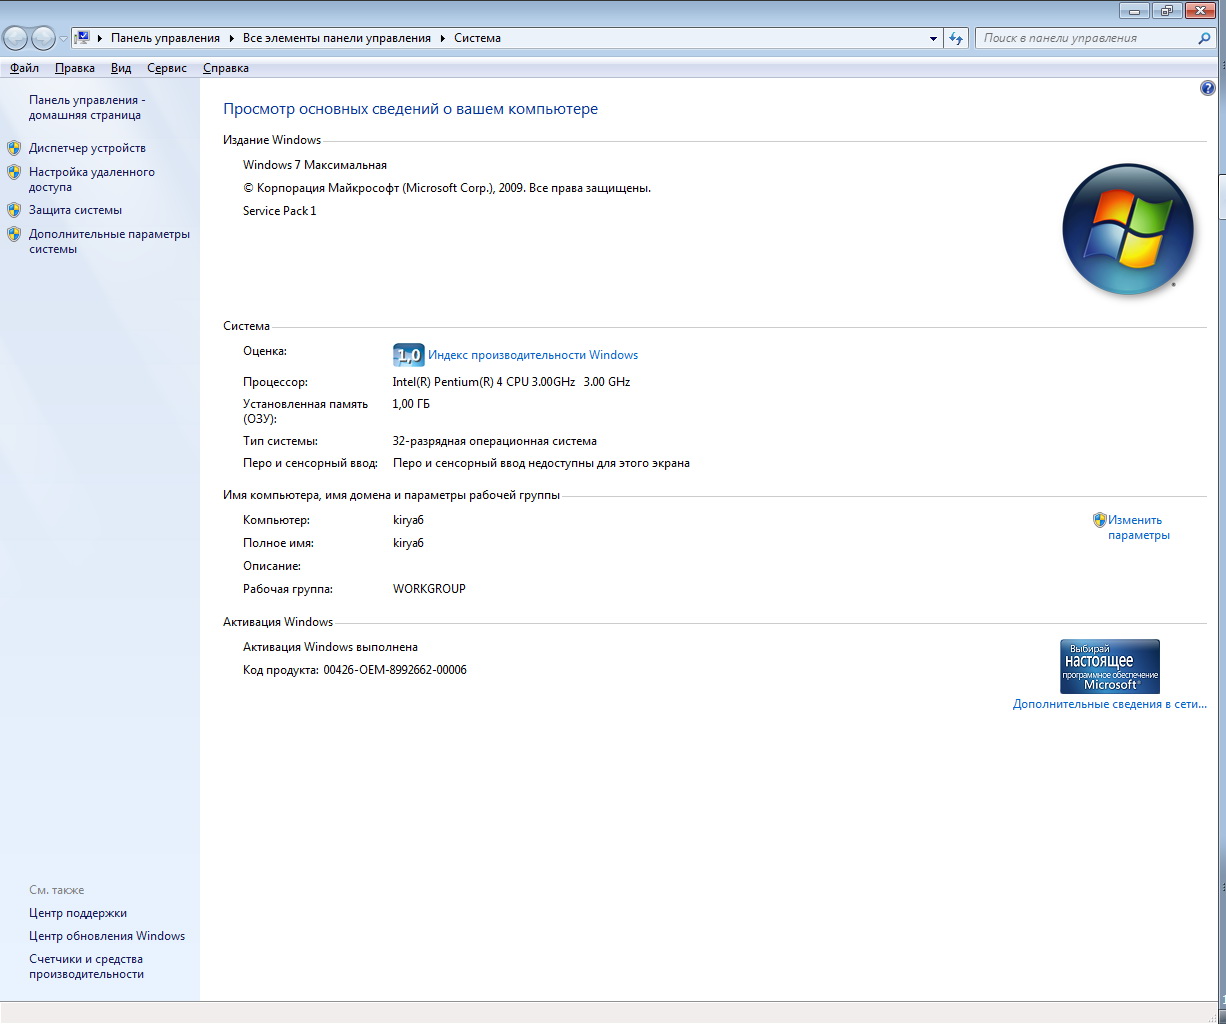The image size is (1226, 1024).
Task: Open the address bar history dropdown
Action: [933, 38]
